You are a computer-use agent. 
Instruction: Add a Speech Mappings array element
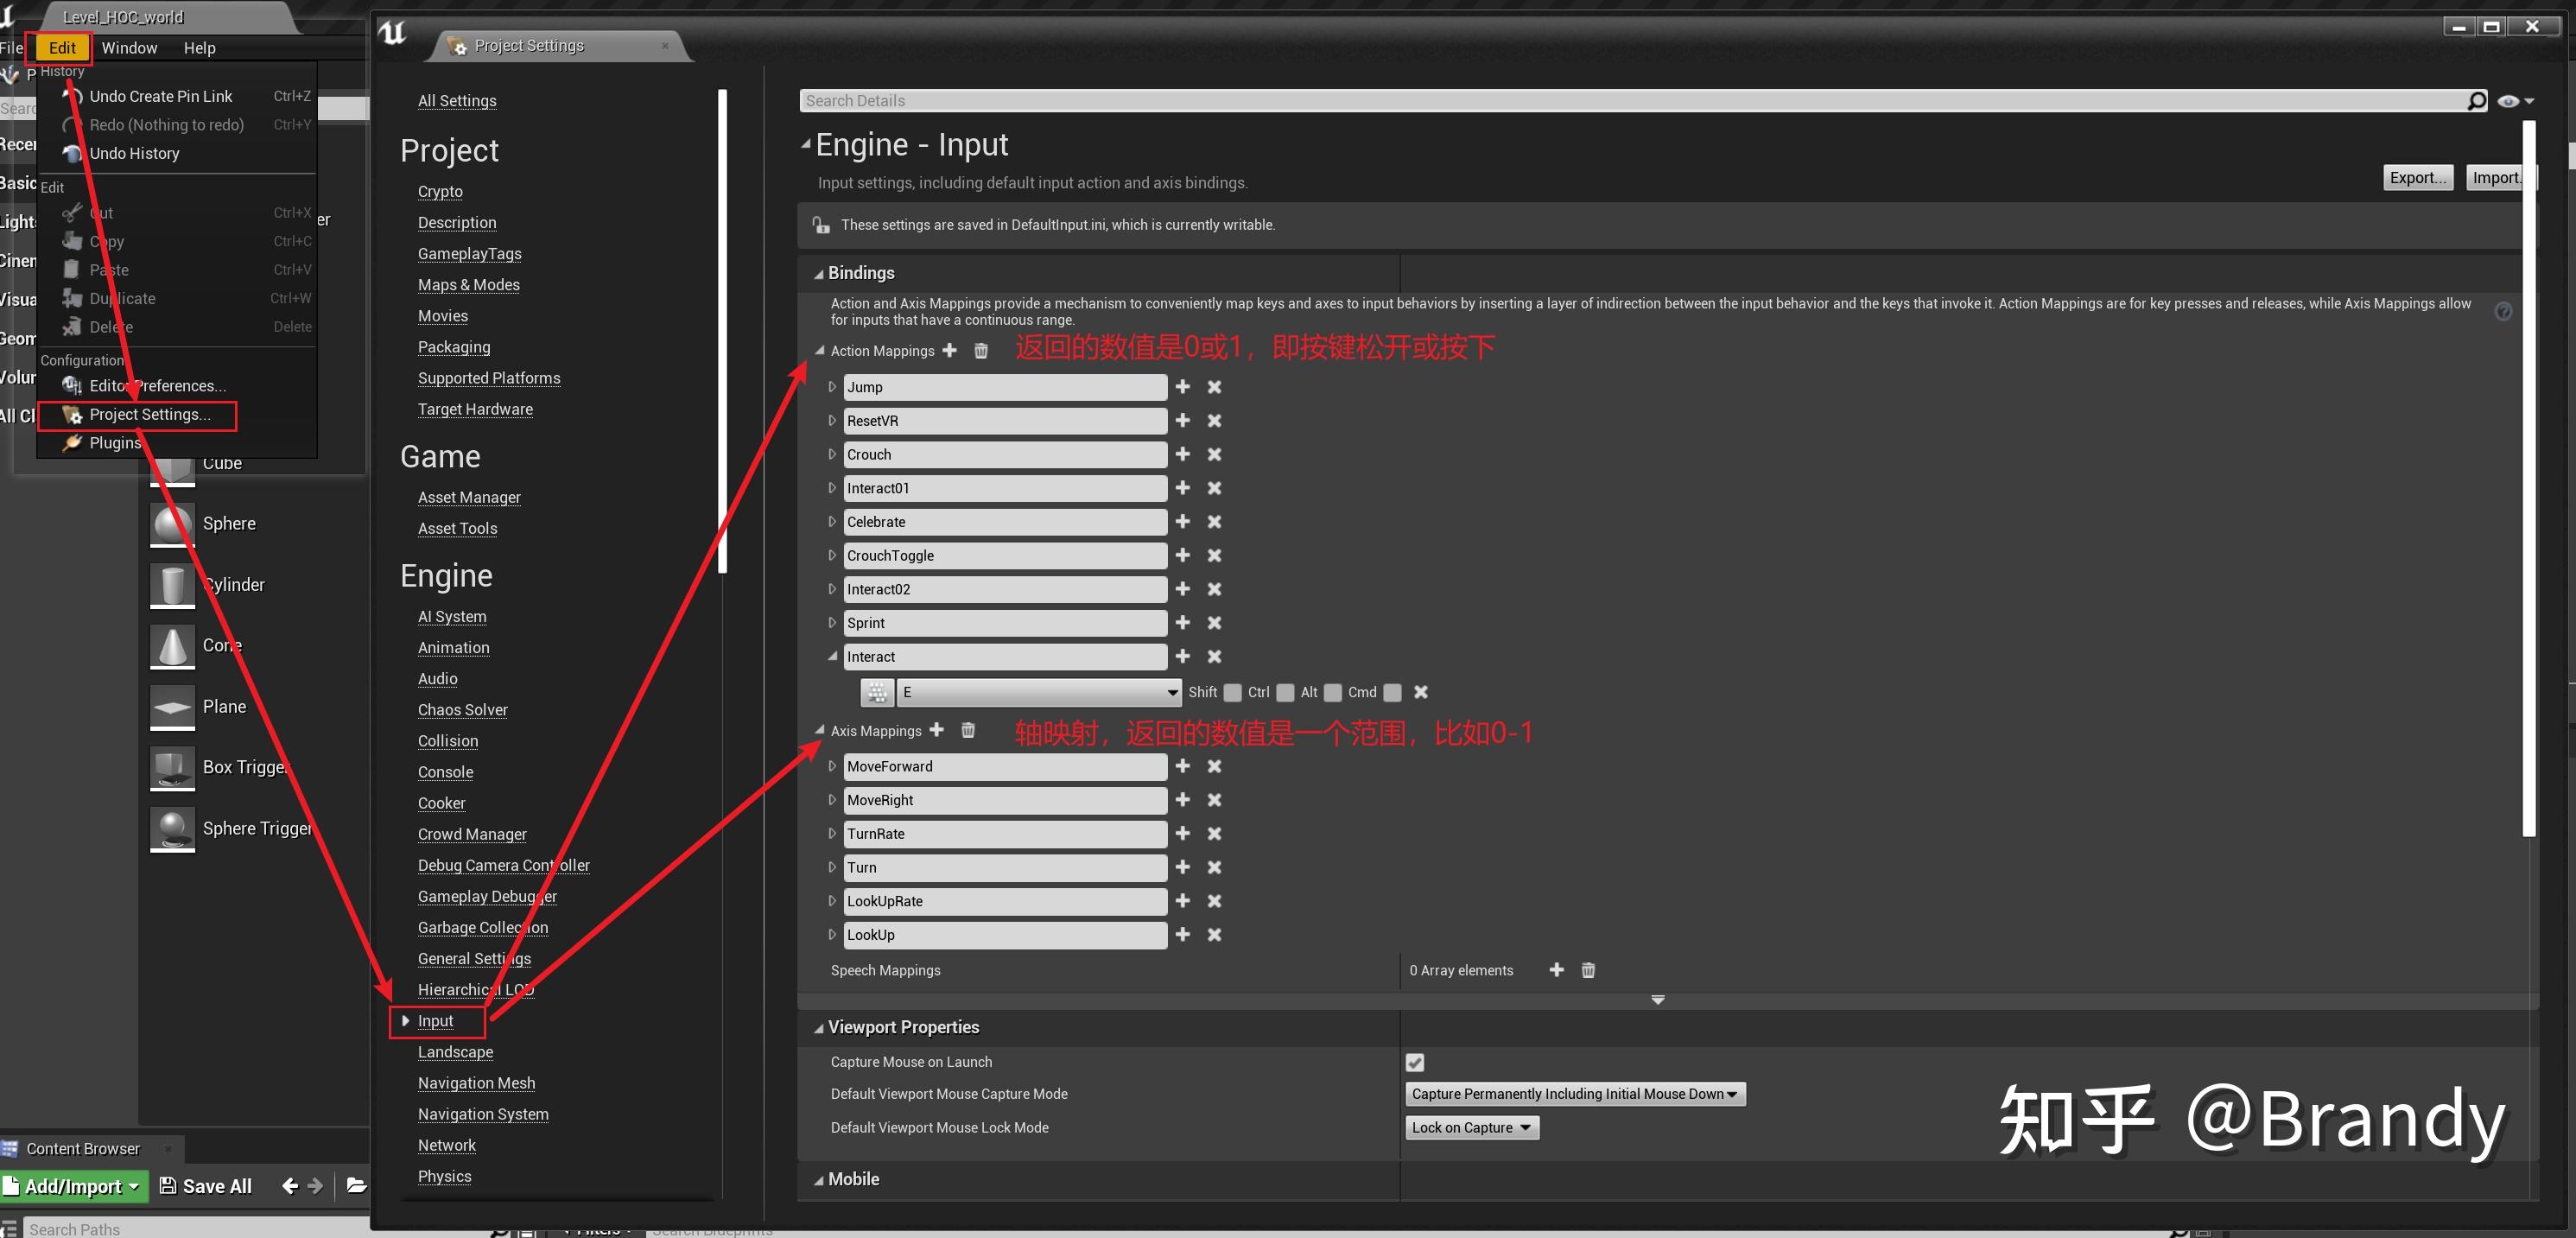(x=1556, y=970)
